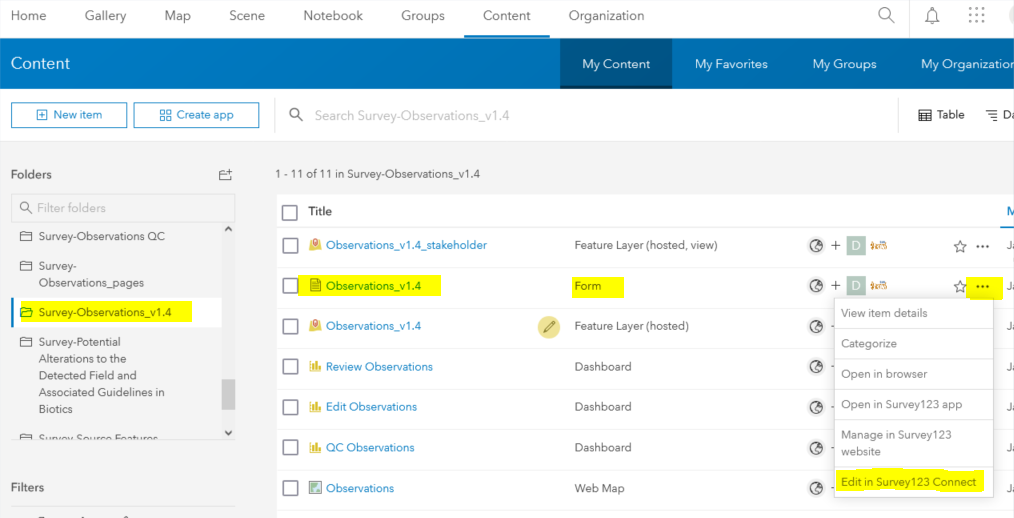Check the box for Observations_v1.4_stakeholder

click(290, 246)
